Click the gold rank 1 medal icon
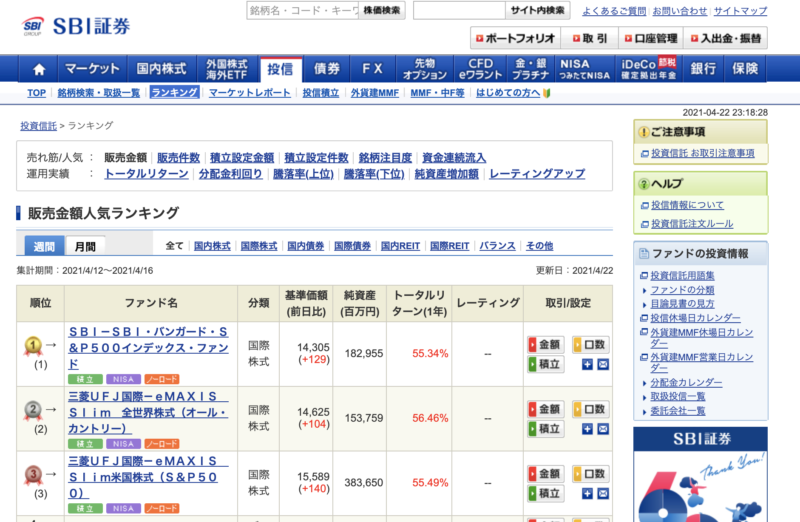The height and width of the screenshot is (522, 800). pyautogui.click(x=33, y=346)
